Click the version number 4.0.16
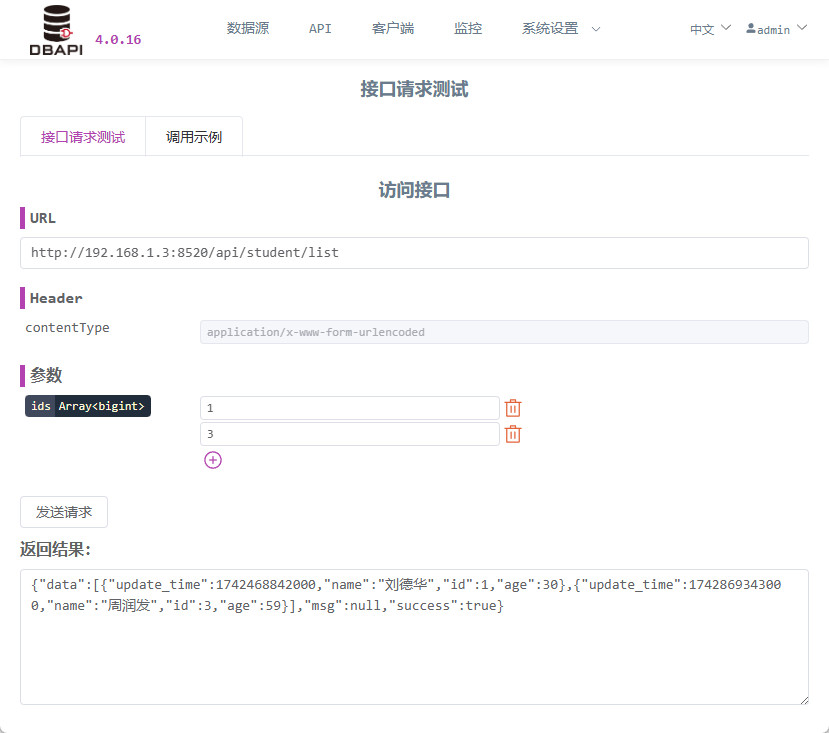 point(118,40)
